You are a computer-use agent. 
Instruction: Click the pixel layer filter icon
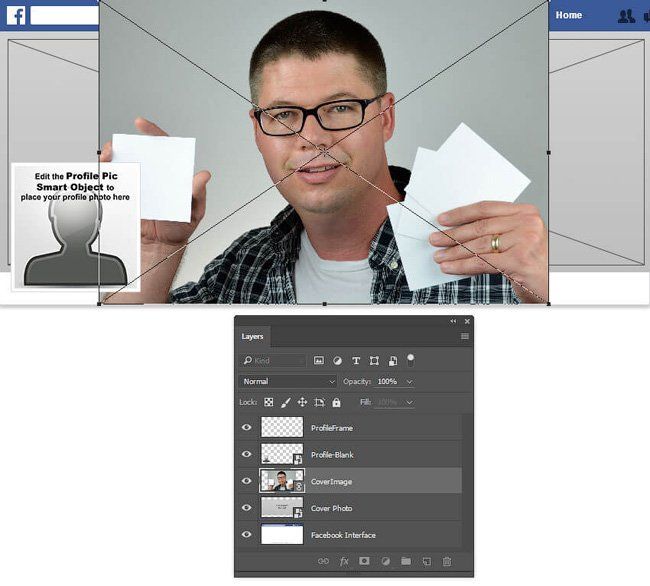pos(319,360)
